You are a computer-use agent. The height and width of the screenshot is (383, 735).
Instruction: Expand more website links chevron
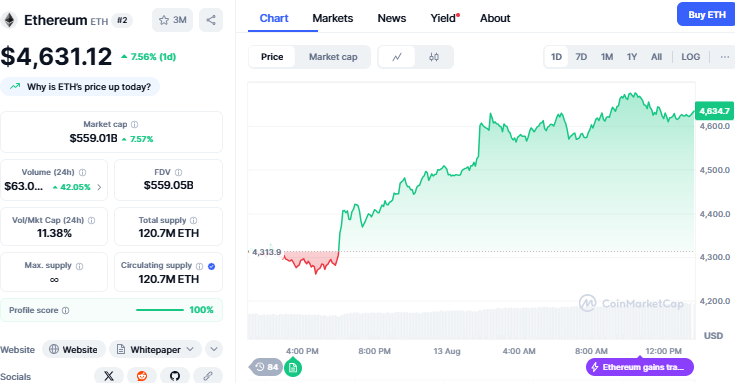(x=214, y=349)
